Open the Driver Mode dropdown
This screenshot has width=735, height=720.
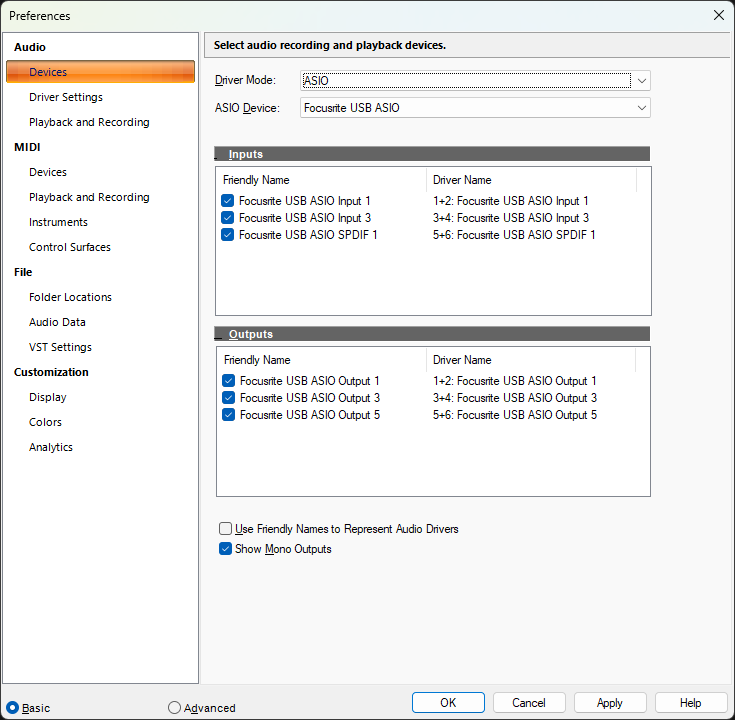[x=475, y=81]
